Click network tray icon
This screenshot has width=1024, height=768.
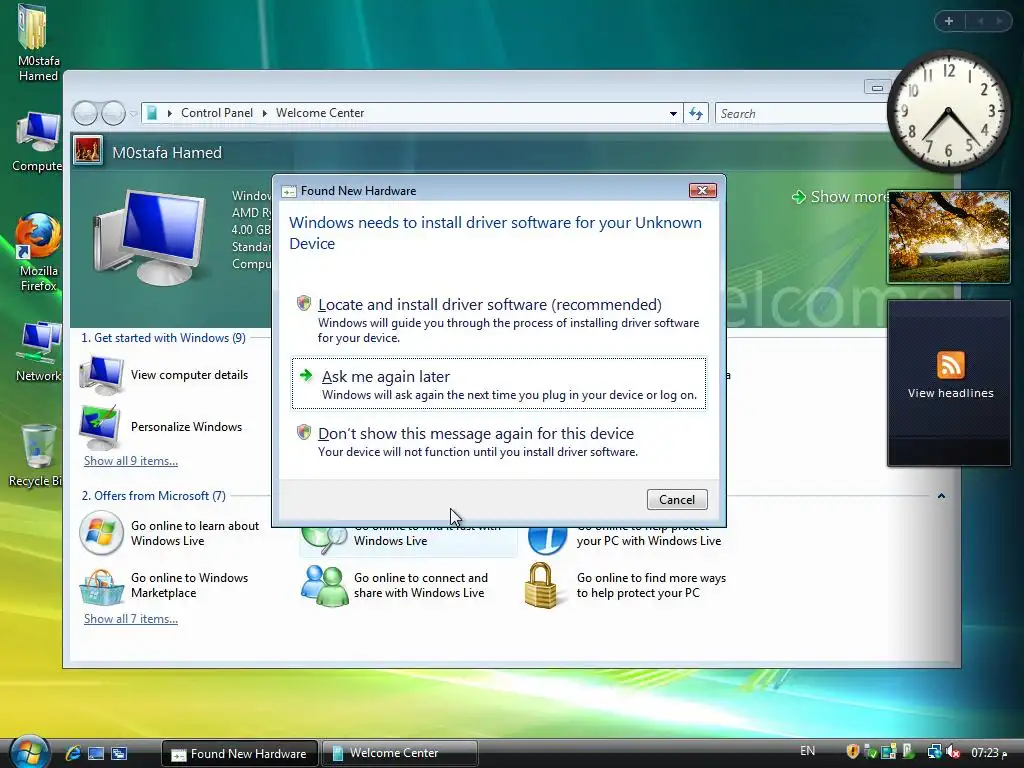click(935, 752)
